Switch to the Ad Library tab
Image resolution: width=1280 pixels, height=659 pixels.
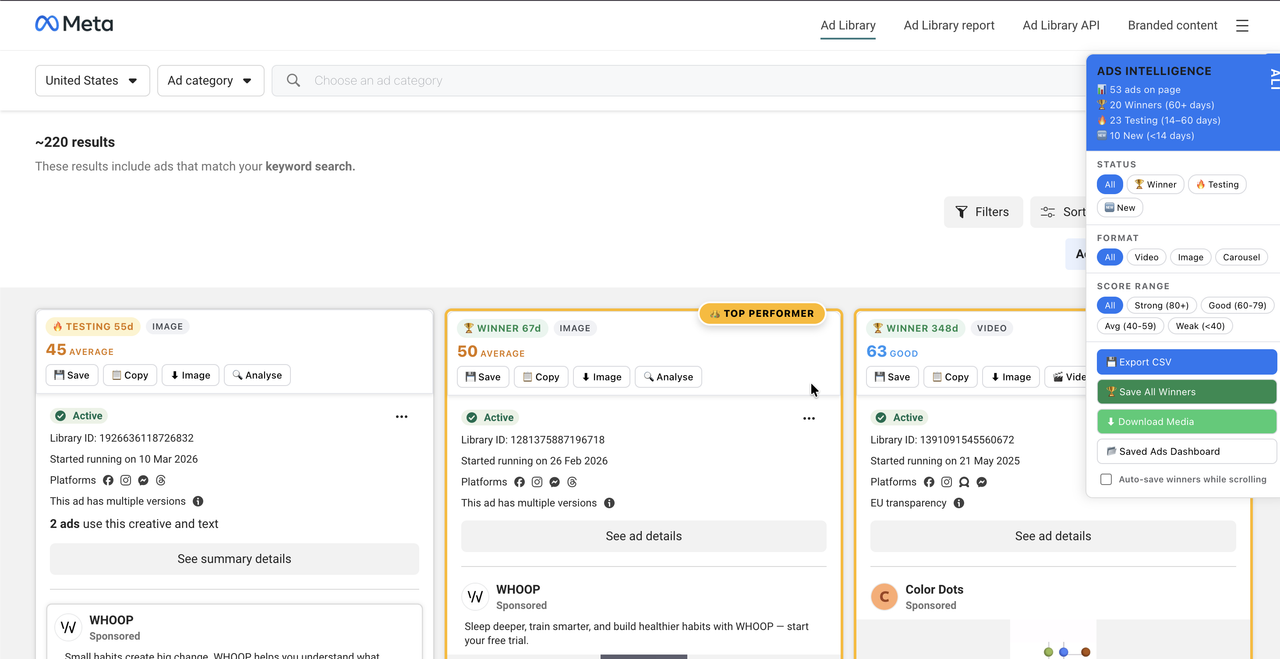point(848,25)
